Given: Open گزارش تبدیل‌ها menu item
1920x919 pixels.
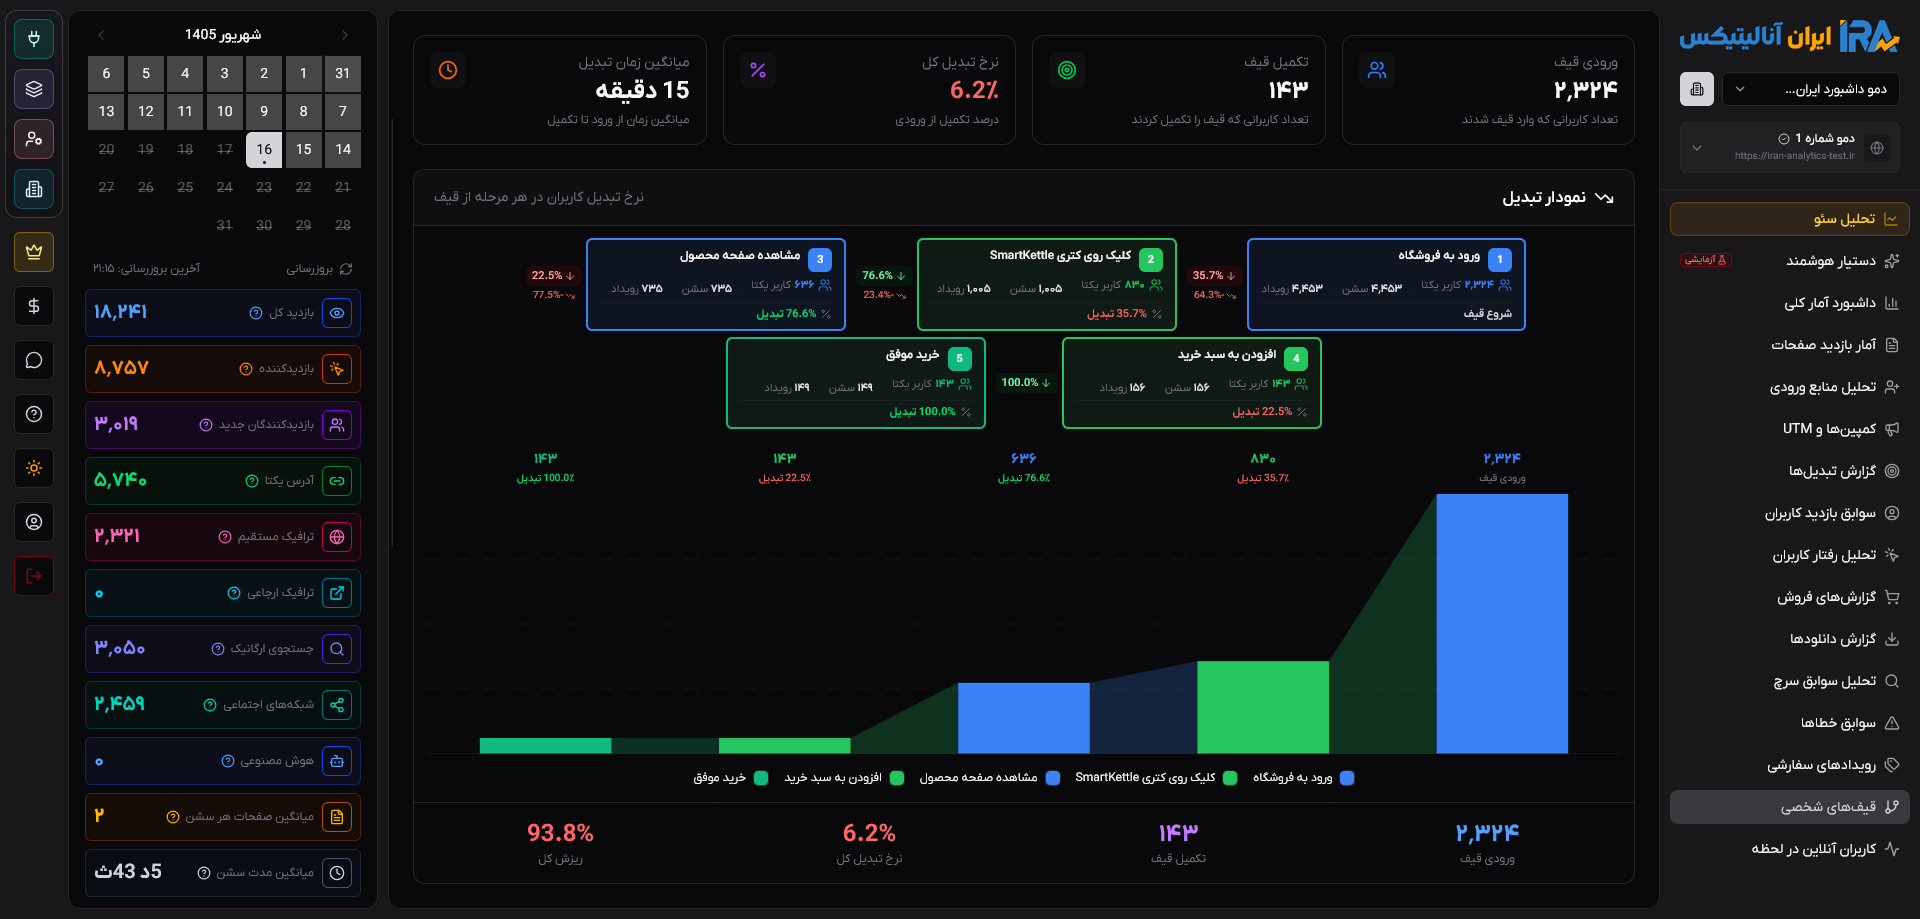Looking at the screenshot, I should point(1790,471).
